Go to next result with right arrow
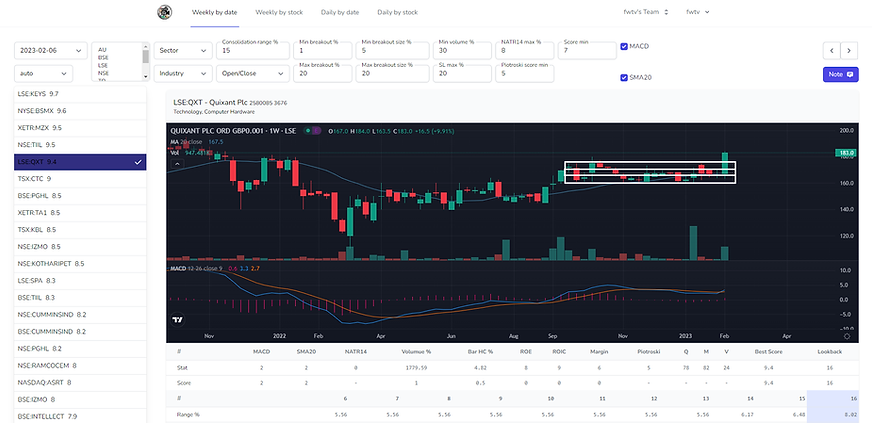Viewport: 872px width, 423px height. (849, 51)
